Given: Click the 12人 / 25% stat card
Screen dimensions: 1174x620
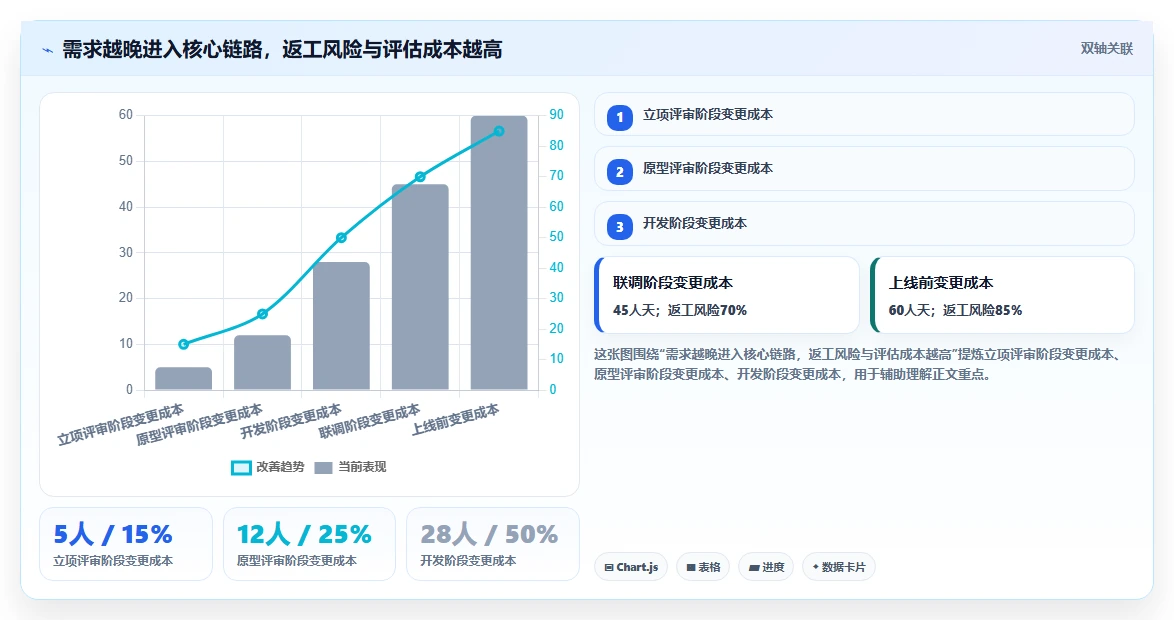Looking at the screenshot, I should tap(309, 544).
